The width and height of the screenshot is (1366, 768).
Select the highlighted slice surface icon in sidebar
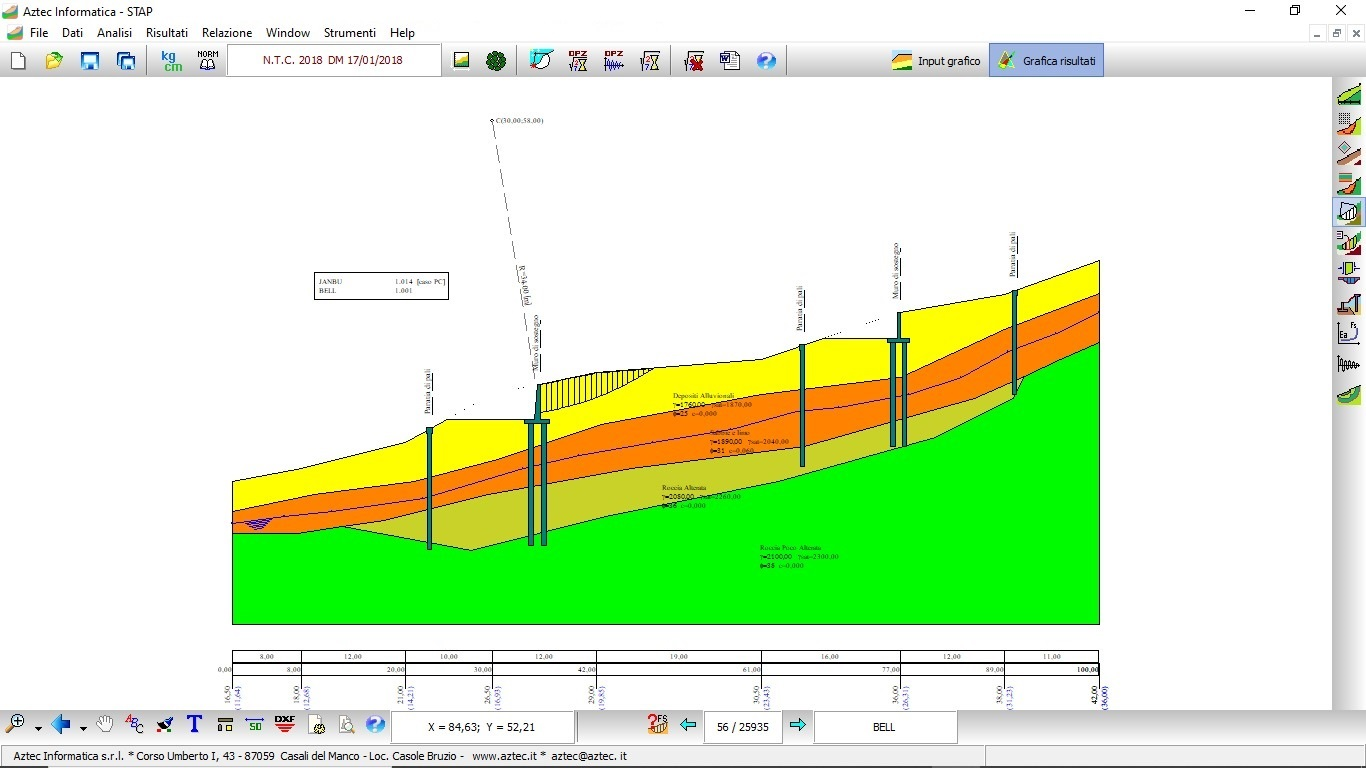(x=1349, y=212)
